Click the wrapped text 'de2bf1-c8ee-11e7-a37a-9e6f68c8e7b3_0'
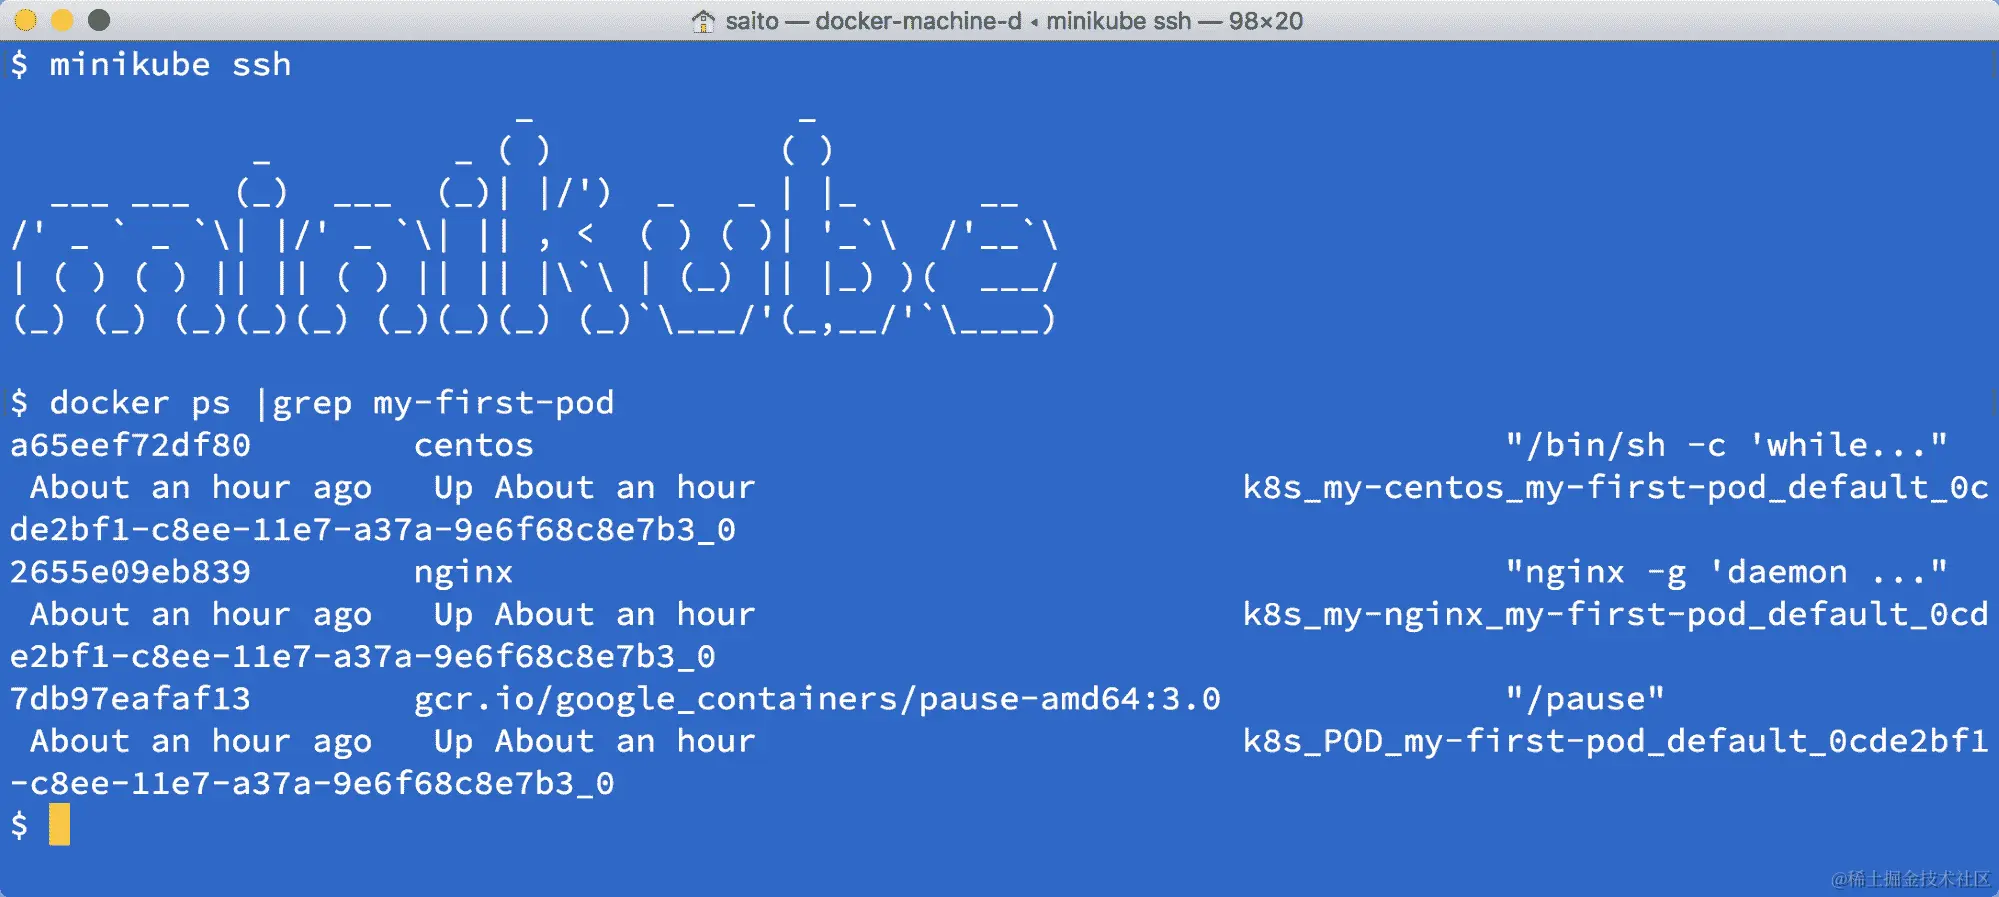1999x897 pixels. point(373,530)
